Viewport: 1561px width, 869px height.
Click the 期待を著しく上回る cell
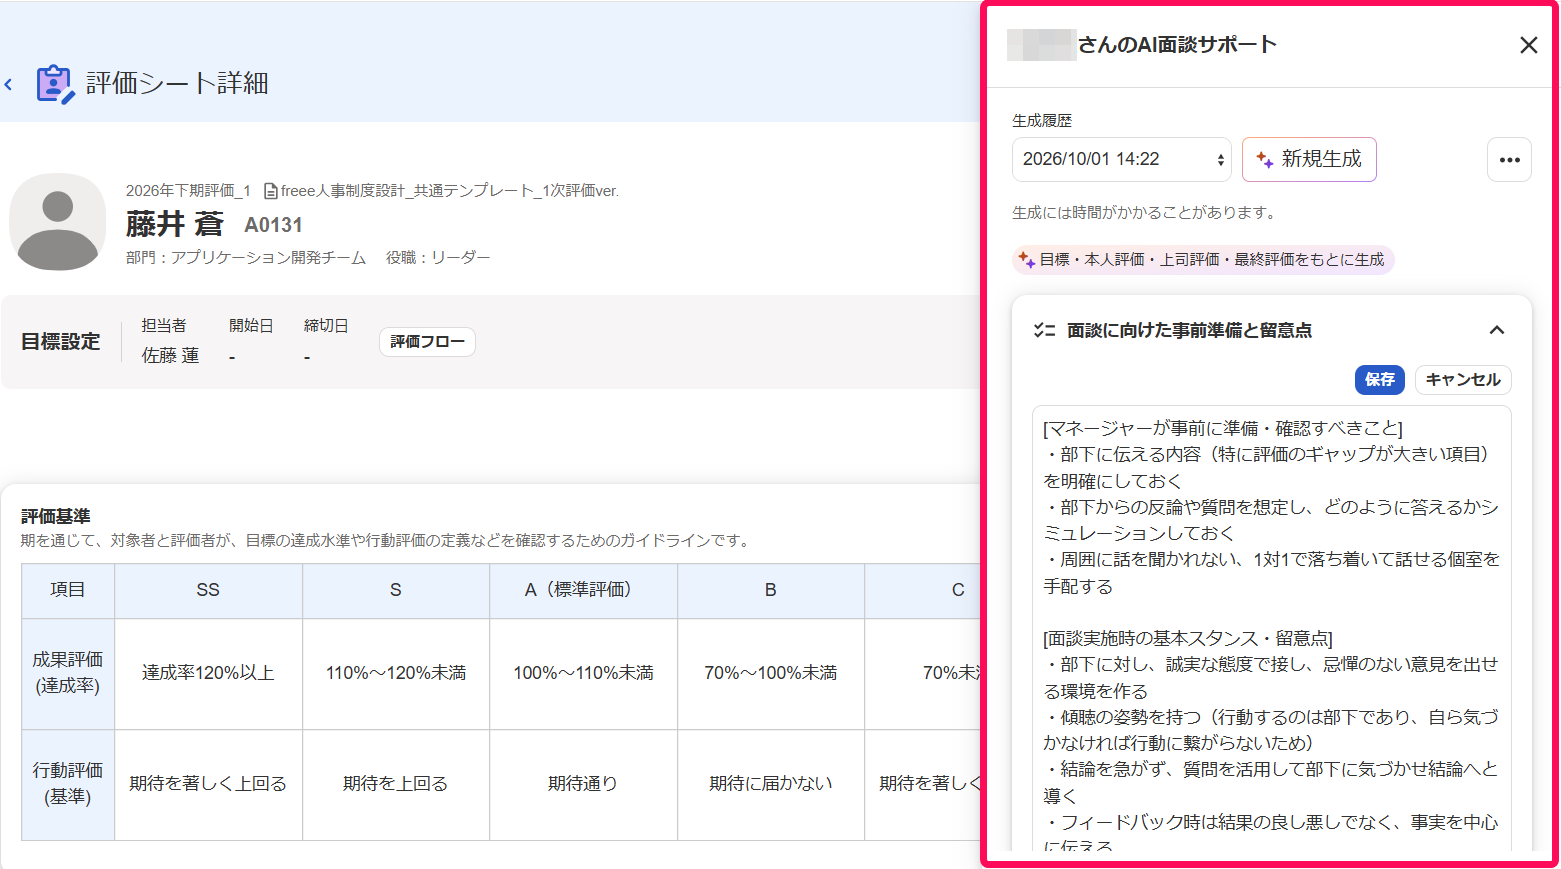tap(208, 785)
